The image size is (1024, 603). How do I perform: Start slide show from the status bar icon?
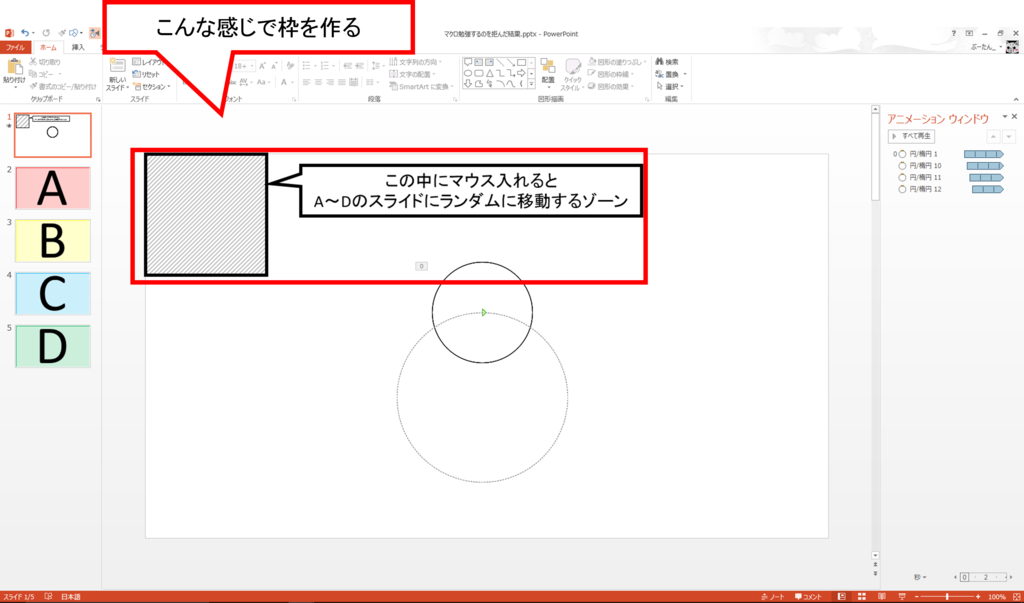point(903,596)
